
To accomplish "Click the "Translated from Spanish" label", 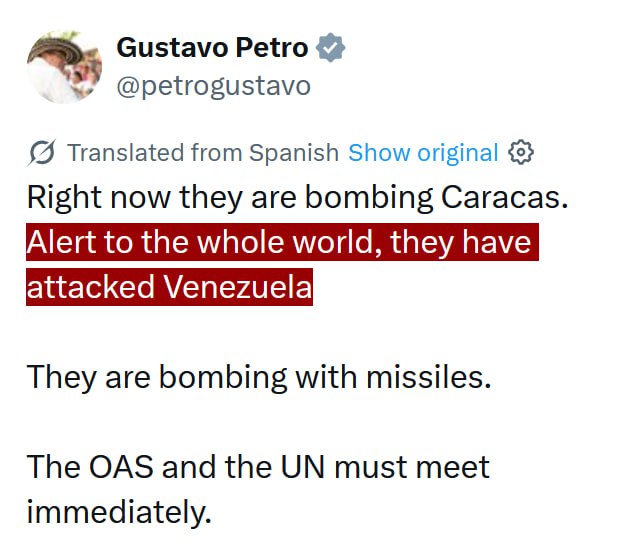I will point(202,153).
